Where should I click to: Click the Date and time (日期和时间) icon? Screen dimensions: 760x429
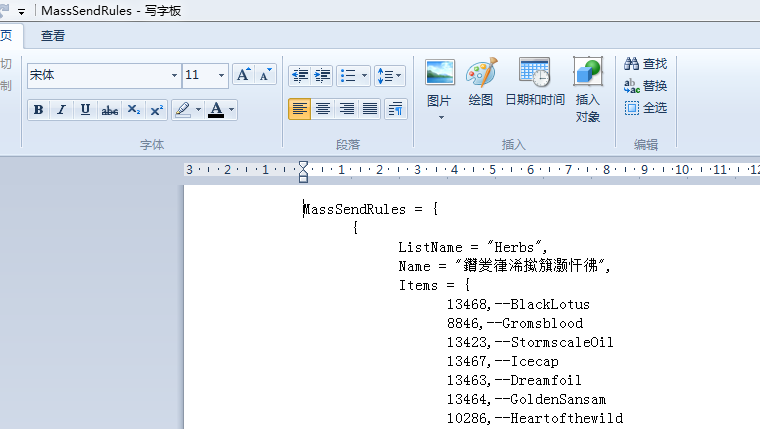(x=534, y=81)
